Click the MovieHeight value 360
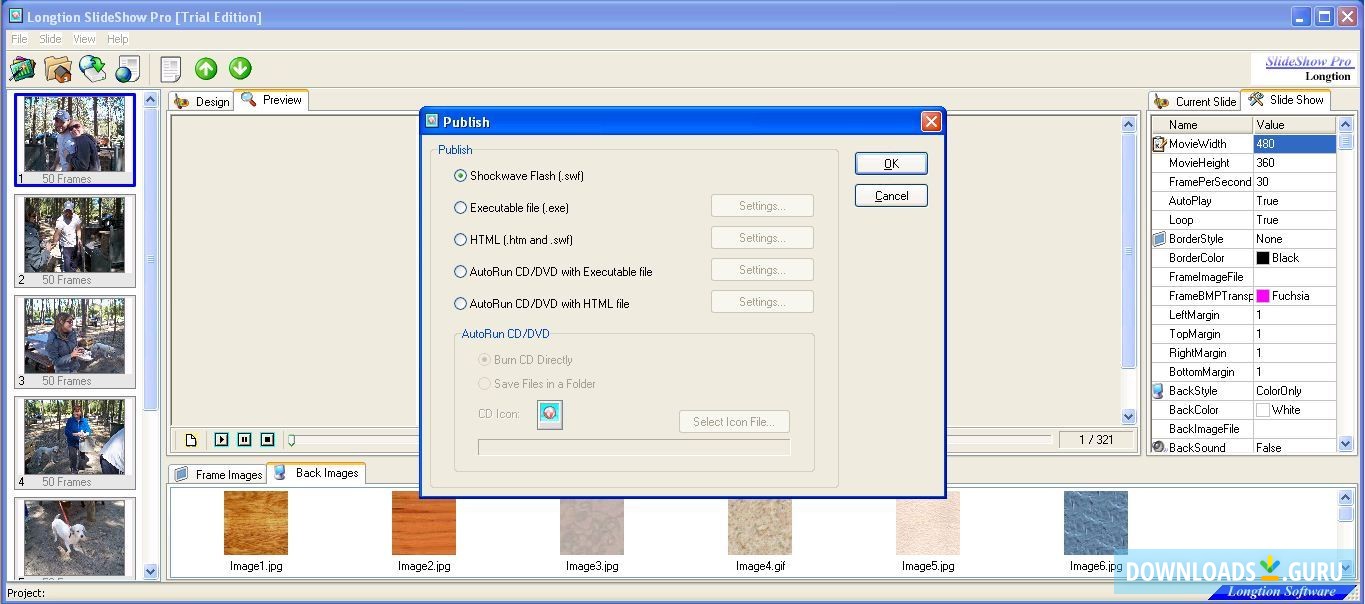Screen dimensions: 1365x604 pyautogui.click(x=1294, y=163)
